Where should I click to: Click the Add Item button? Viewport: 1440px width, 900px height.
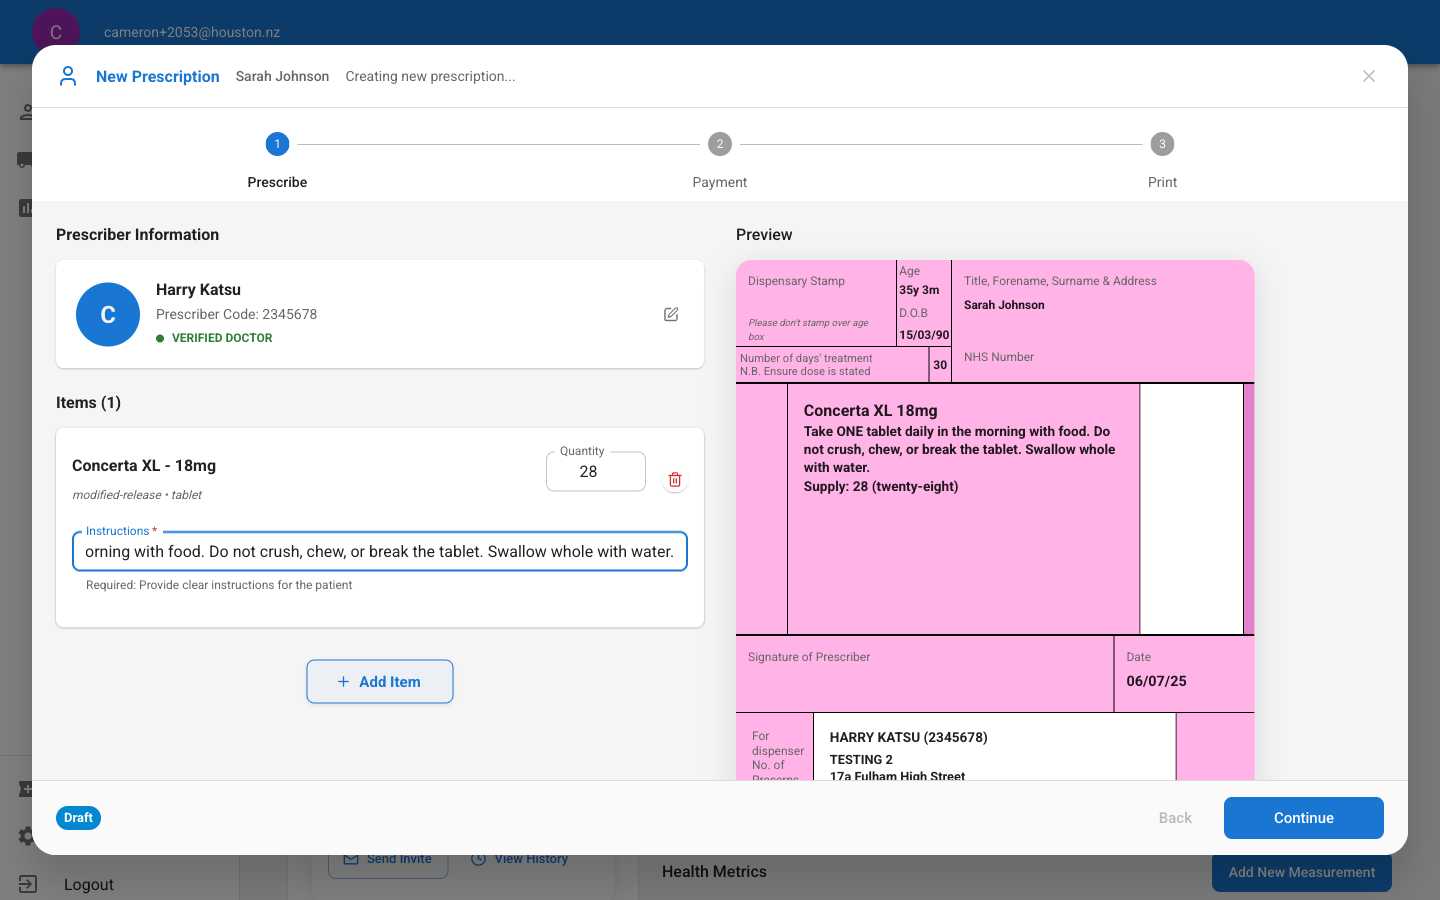(x=380, y=681)
